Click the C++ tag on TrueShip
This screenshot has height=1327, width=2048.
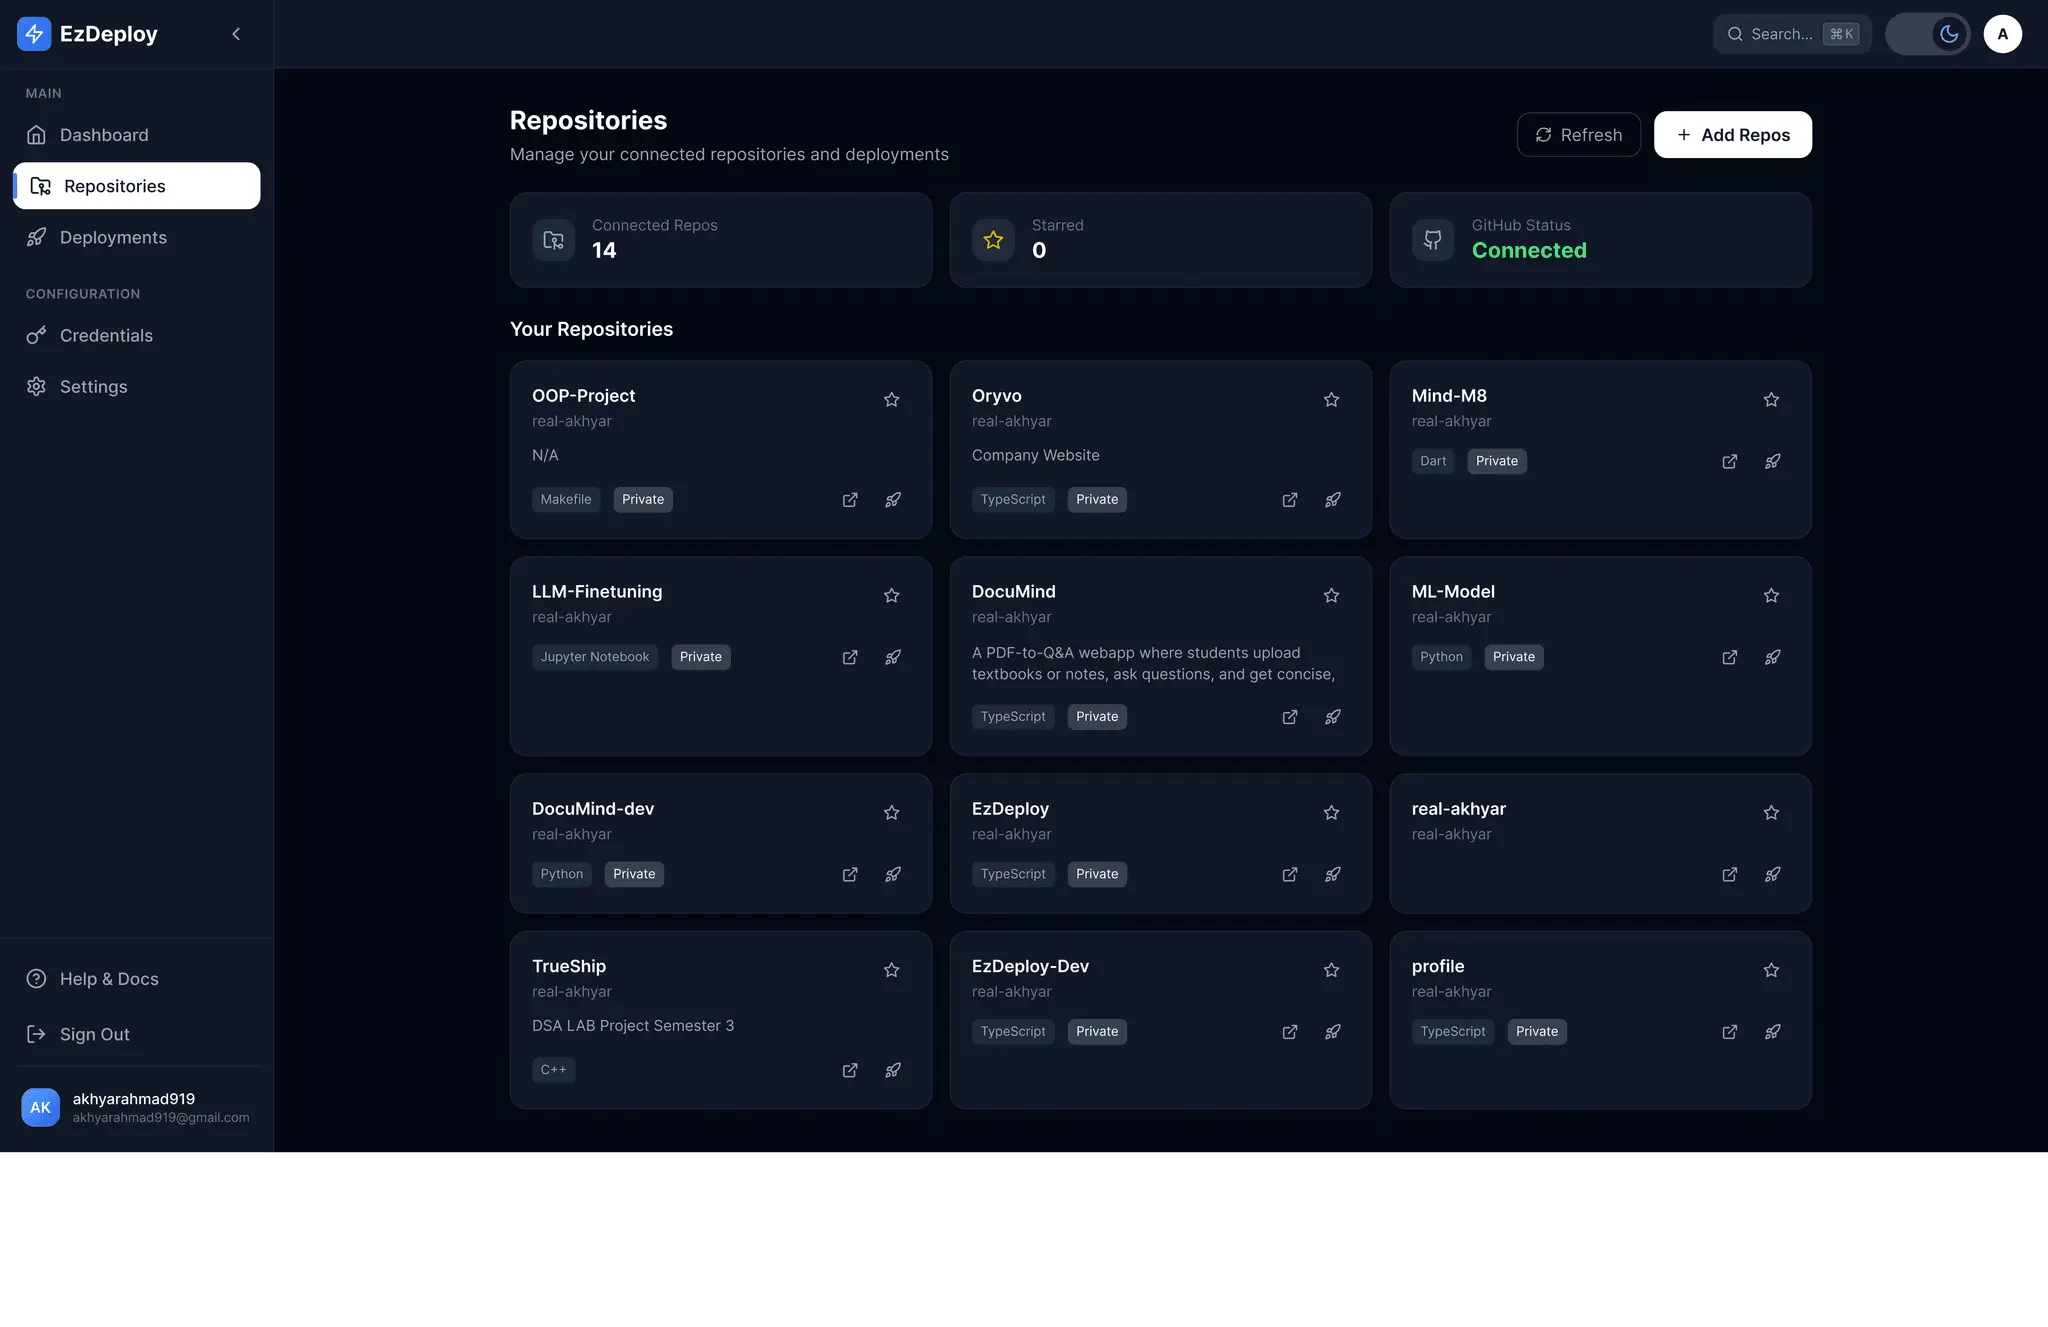(x=553, y=1070)
